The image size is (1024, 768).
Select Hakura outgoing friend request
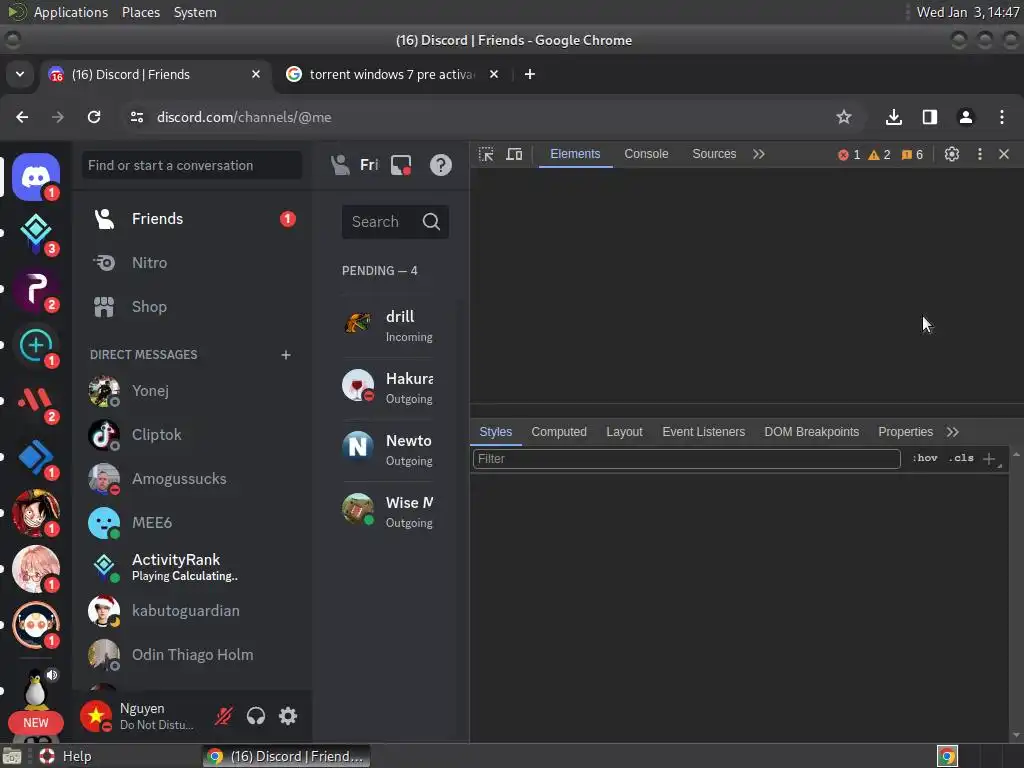click(x=389, y=387)
